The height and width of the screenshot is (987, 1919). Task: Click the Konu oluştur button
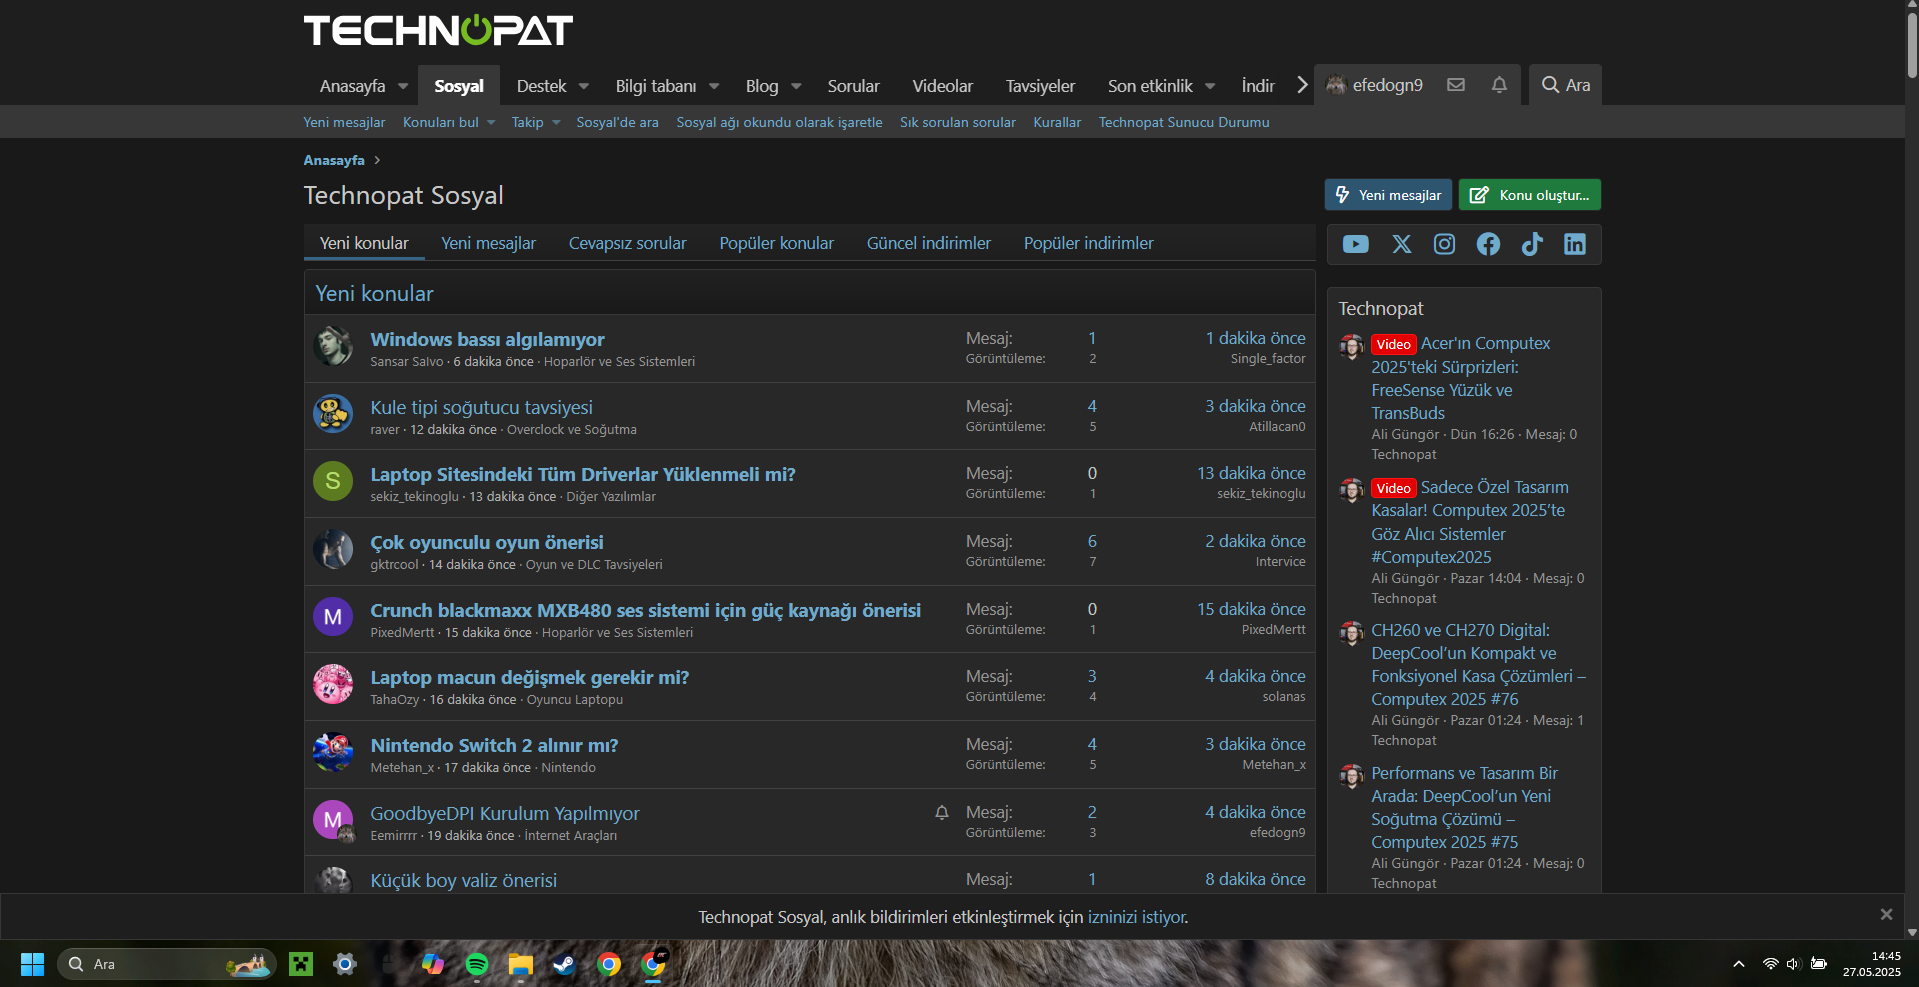point(1529,195)
